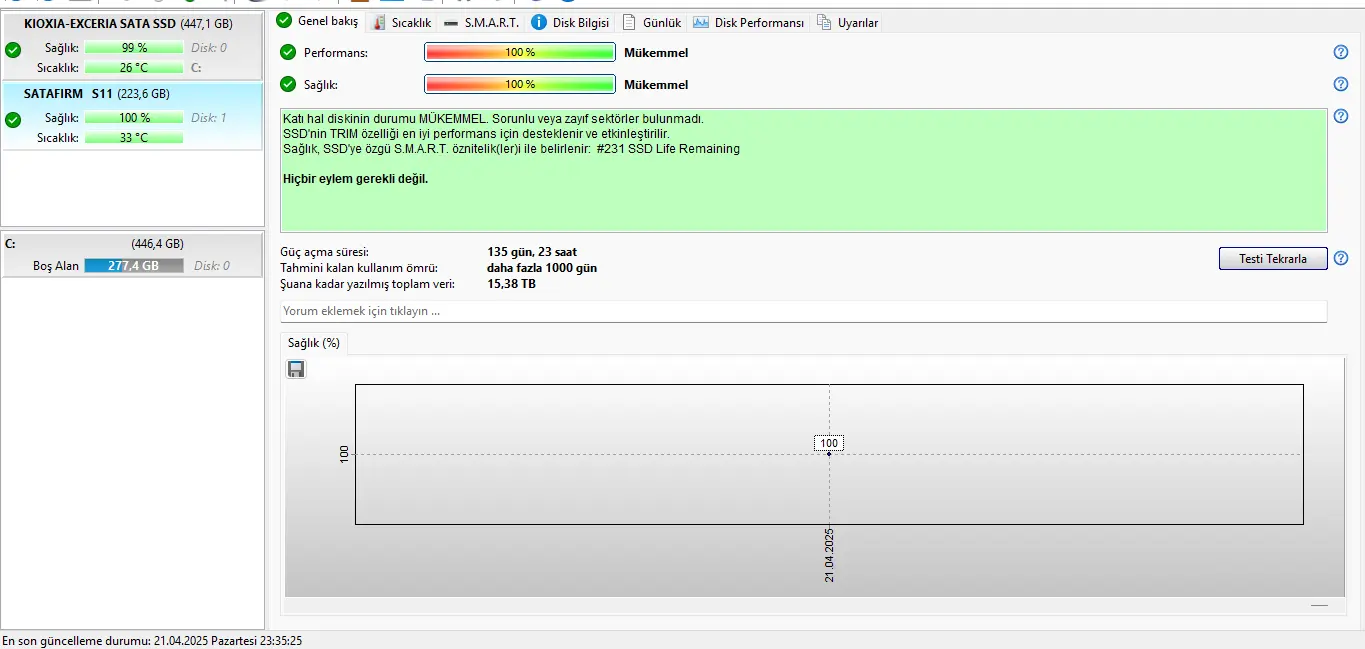The width and height of the screenshot is (1365, 649).
Task: Click the help icon next to Performans
Action: [x=1341, y=52]
